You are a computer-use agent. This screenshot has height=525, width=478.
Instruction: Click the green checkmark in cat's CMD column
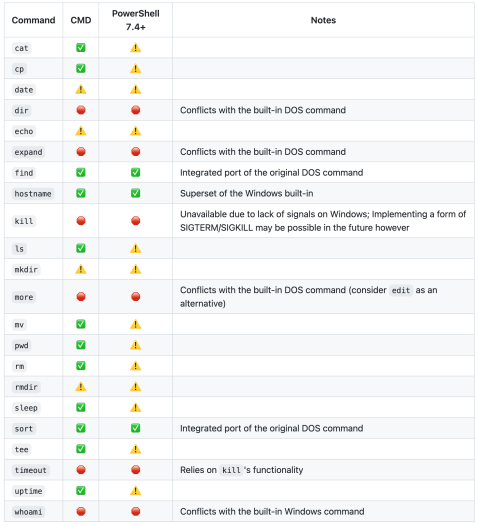pyautogui.click(x=81, y=48)
